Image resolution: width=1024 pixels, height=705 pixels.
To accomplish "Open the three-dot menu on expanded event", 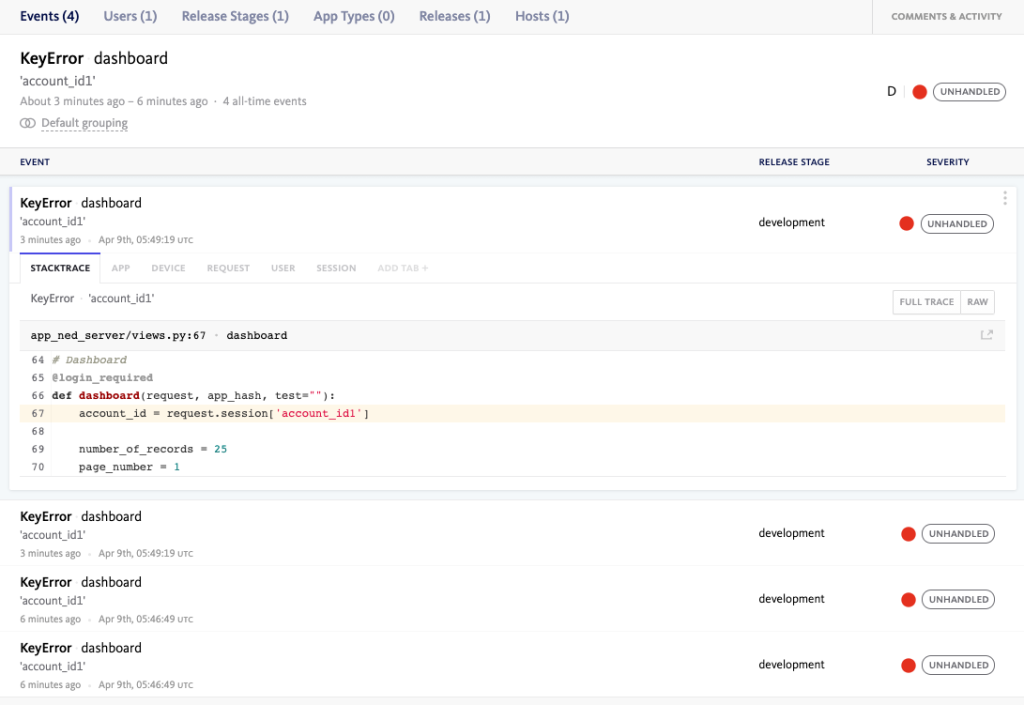I will (1005, 198).
